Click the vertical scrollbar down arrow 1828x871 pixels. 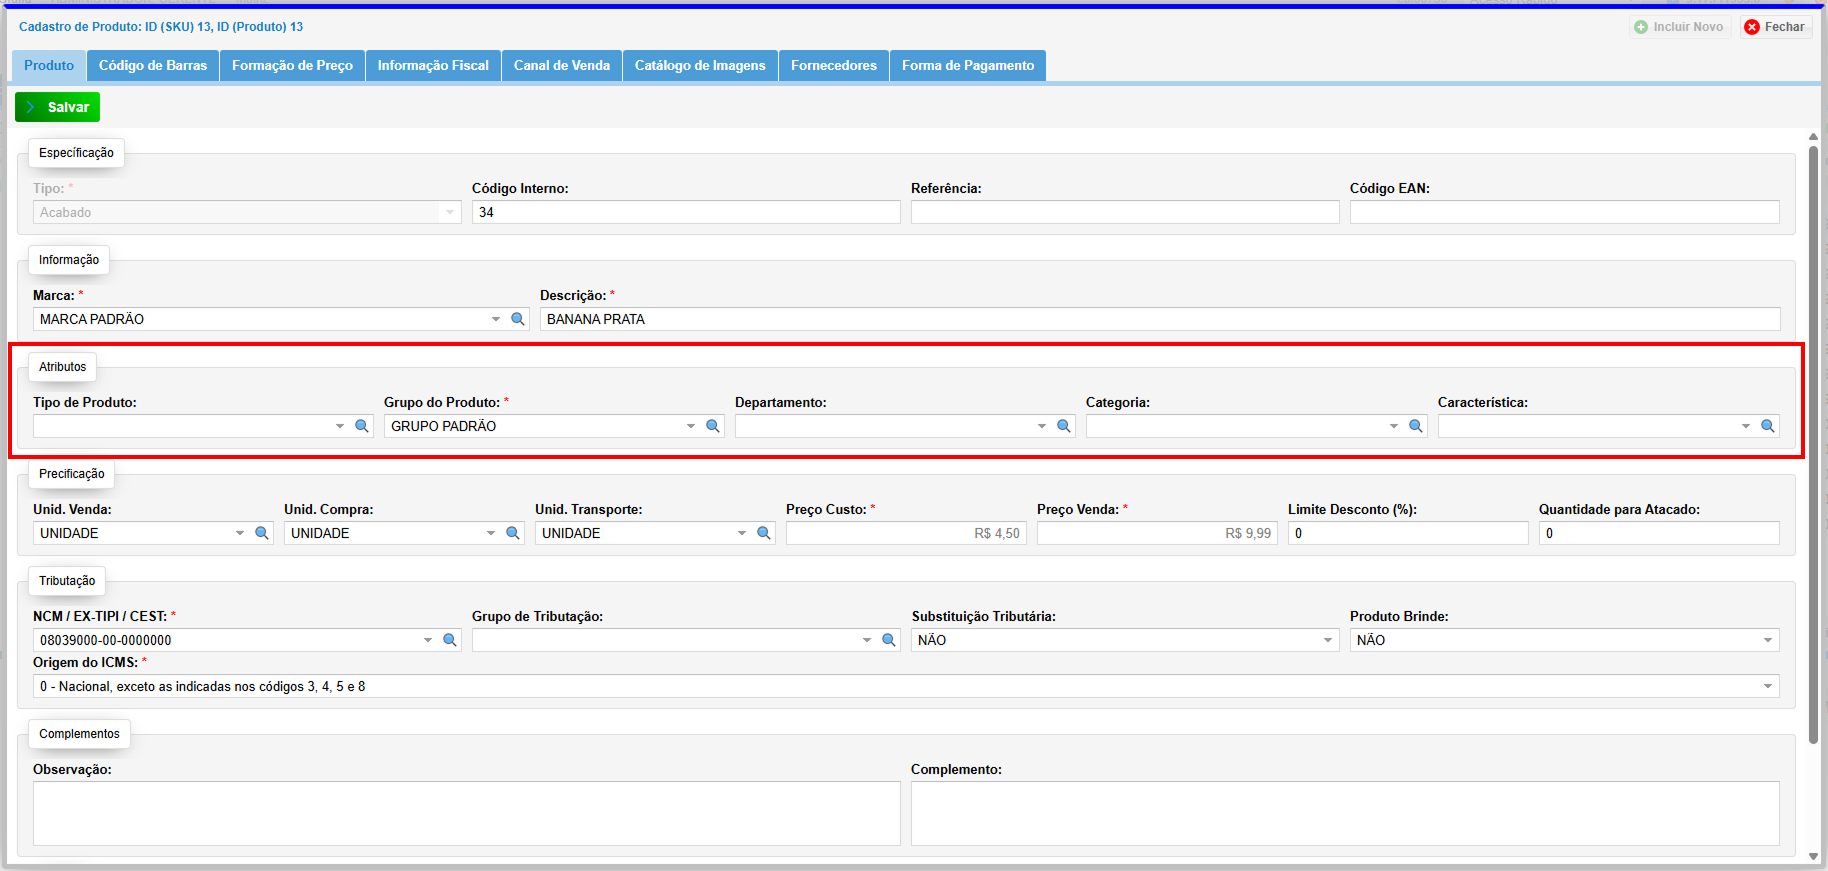tap(1813, 857)
